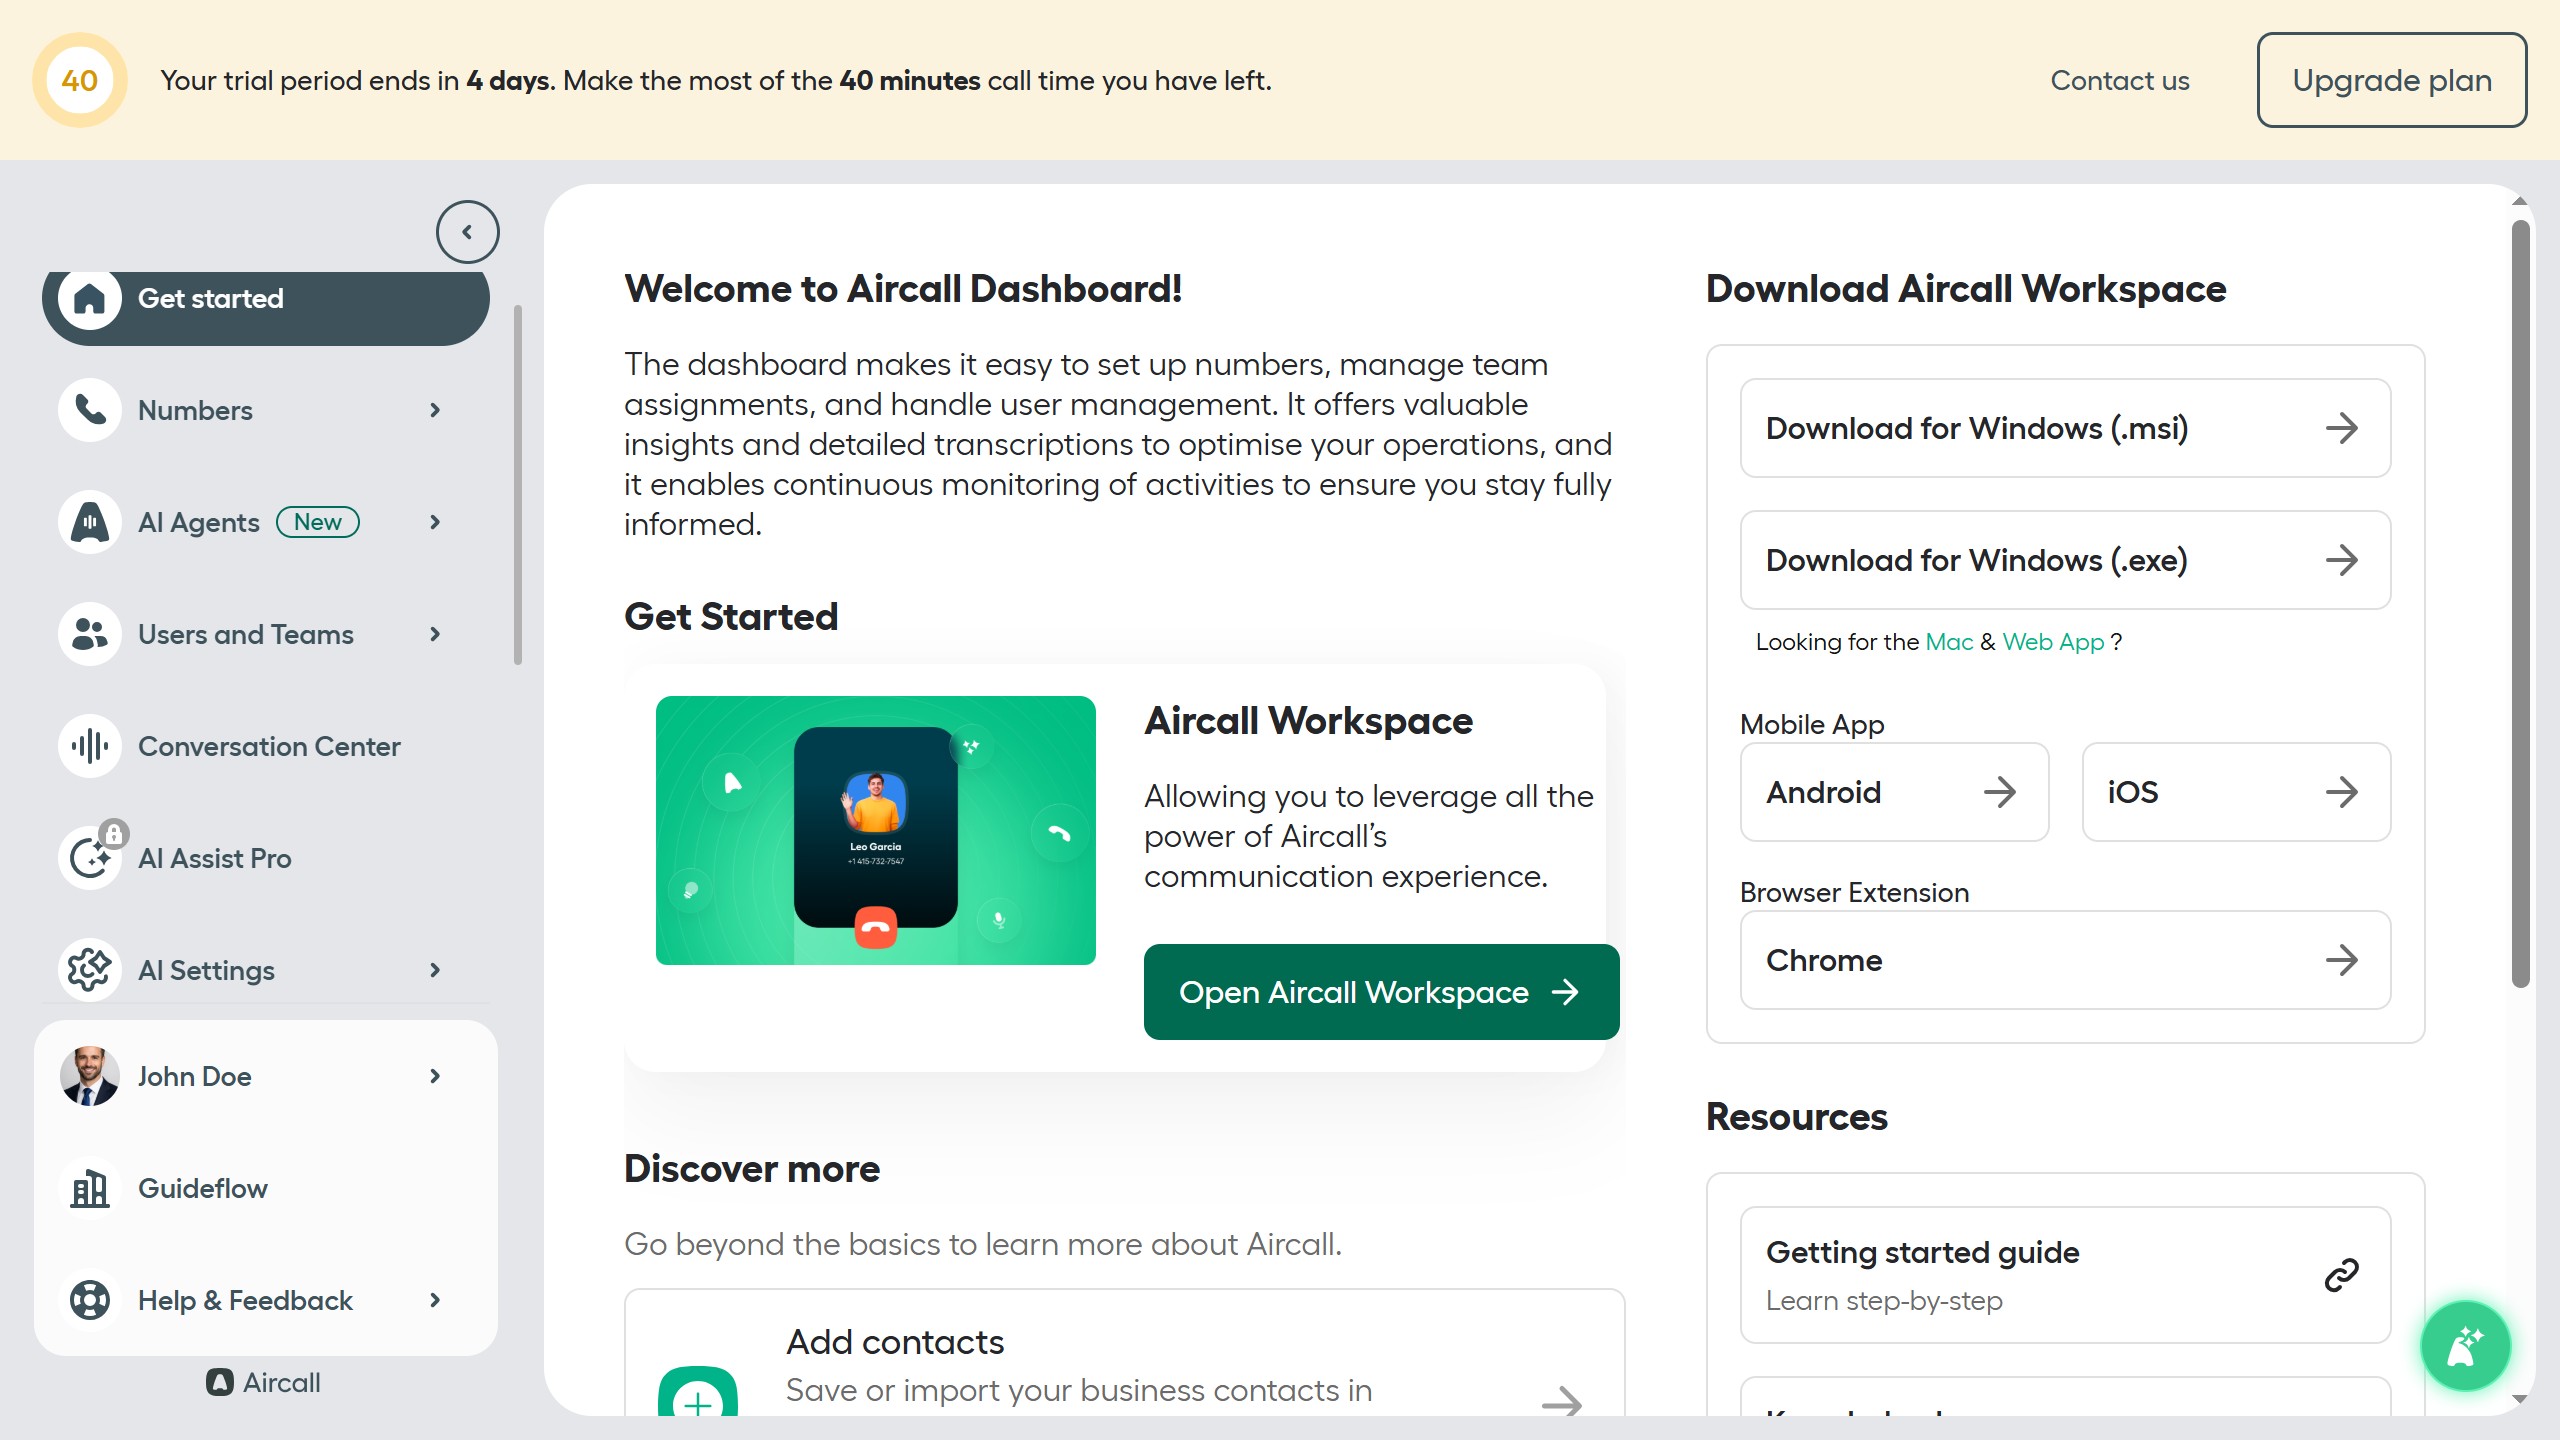The height and width of the screenshot is (1440, 2560).
Task: Click the New badge beside AI Agents
Action: click(318, 522)
